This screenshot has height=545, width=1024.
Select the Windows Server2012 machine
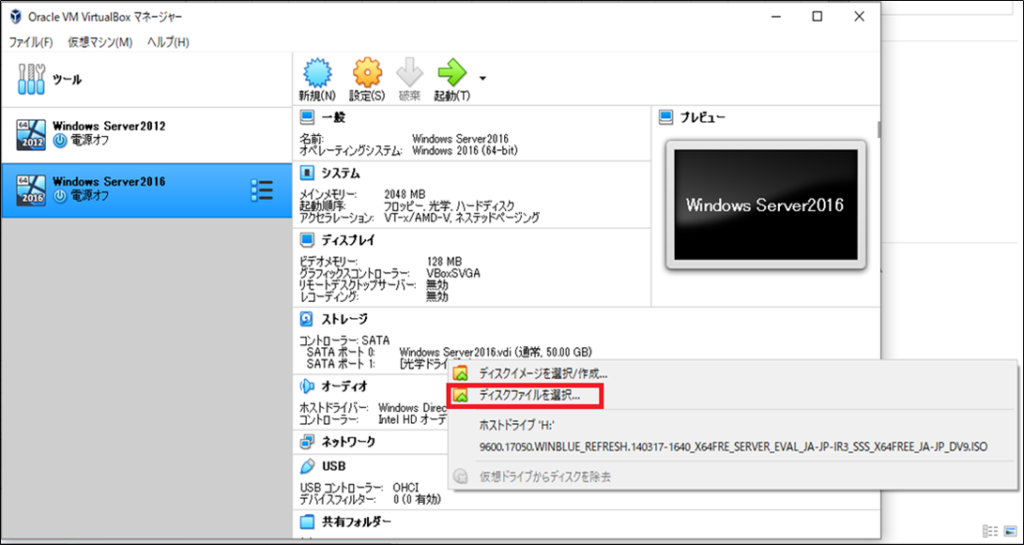[146, 135]
